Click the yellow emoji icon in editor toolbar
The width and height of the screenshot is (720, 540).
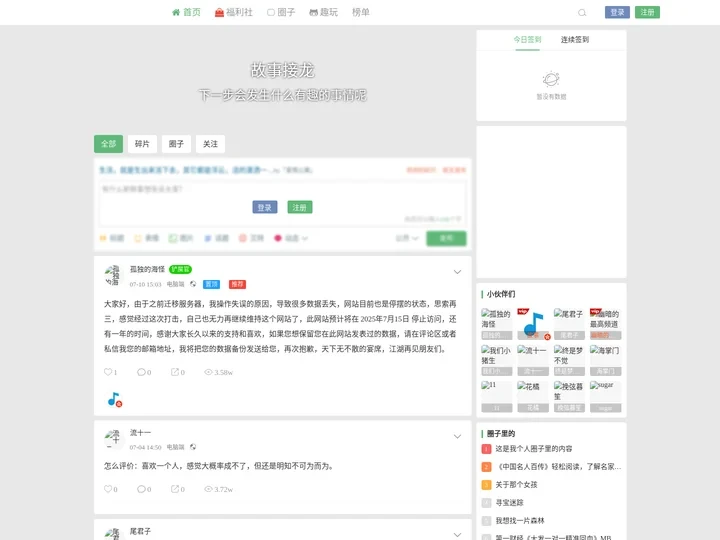click(x=138, y=238)
